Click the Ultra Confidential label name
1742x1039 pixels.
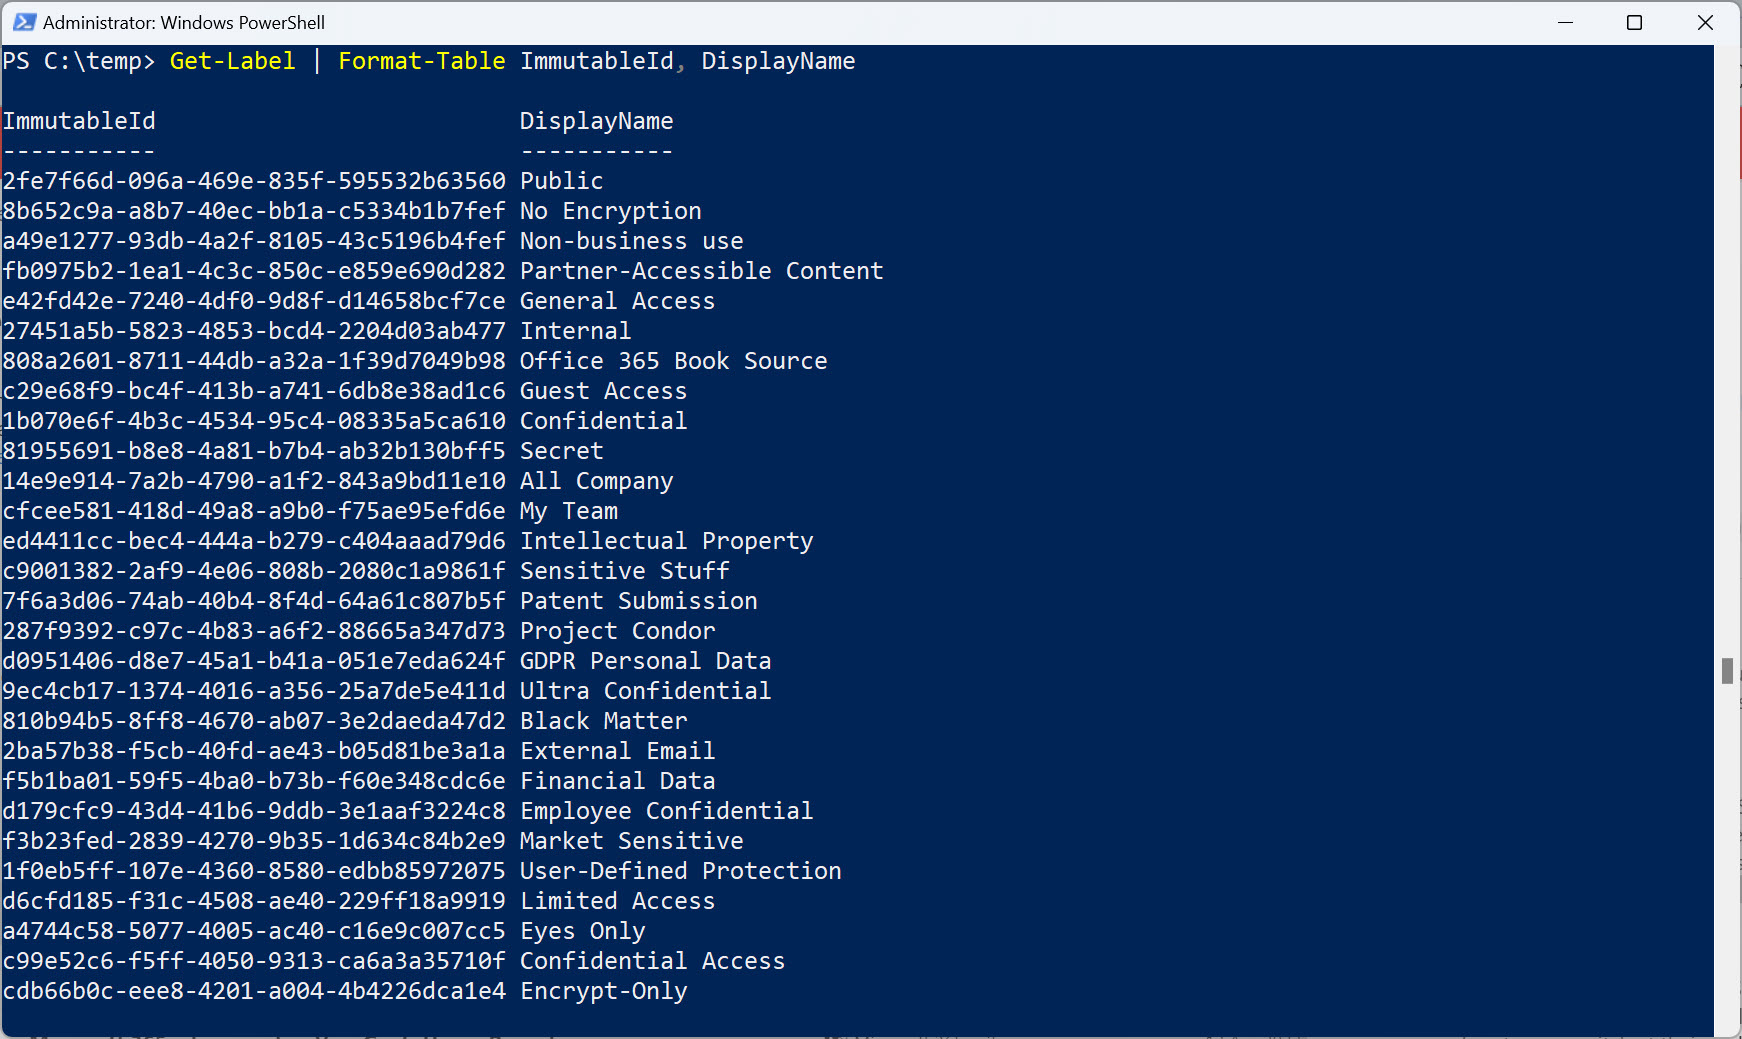(645, 691)
